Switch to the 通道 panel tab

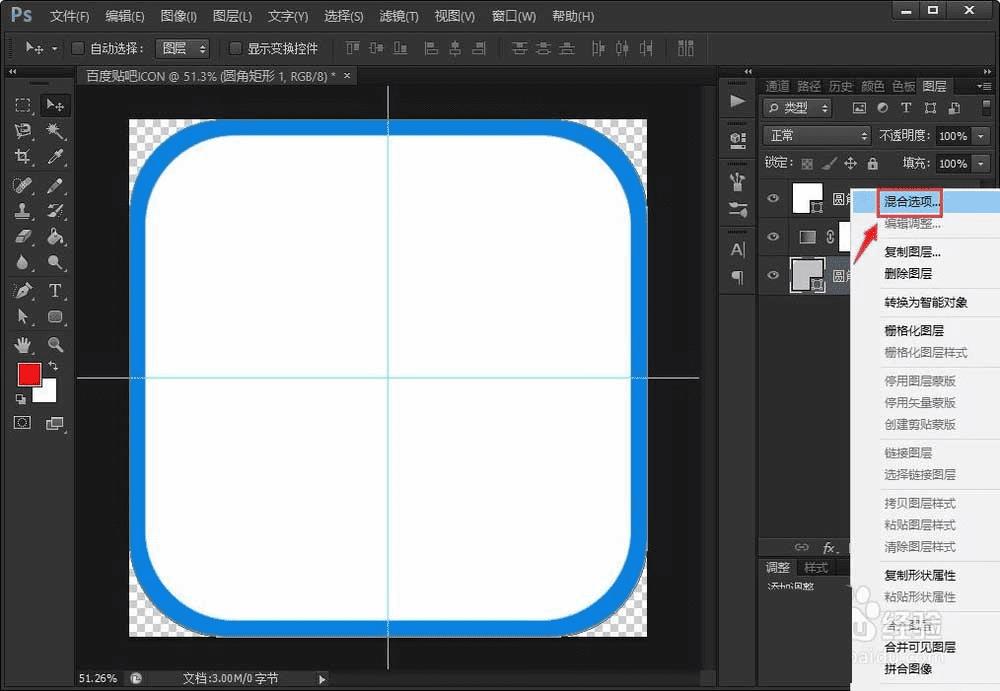click(777, 86)
